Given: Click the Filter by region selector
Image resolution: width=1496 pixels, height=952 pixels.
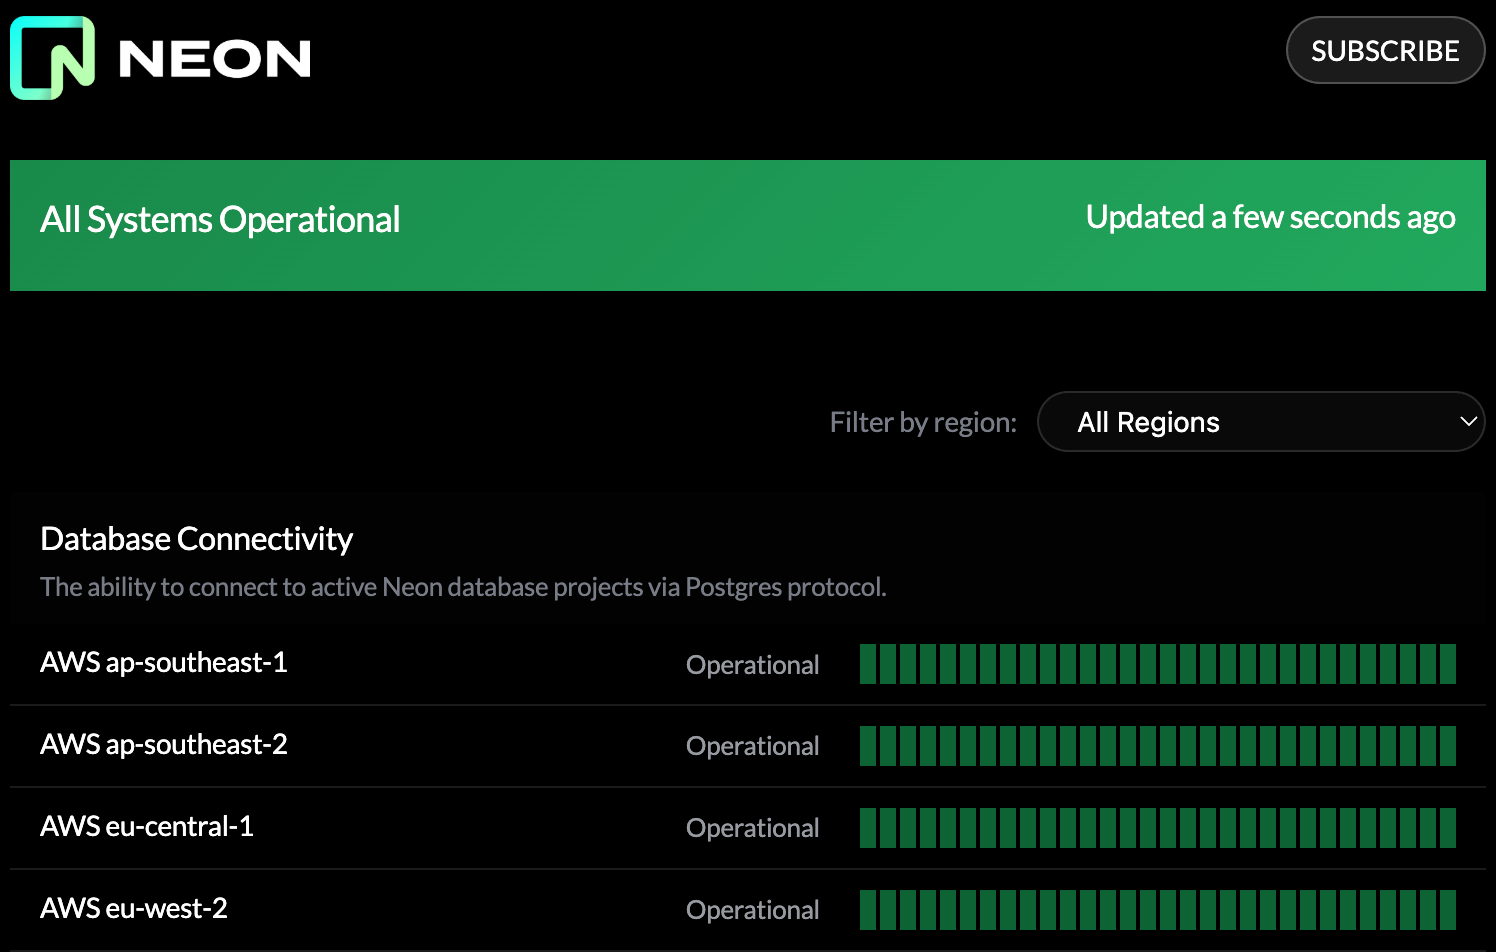Looking at the screenshot, I should point(1261,421).
